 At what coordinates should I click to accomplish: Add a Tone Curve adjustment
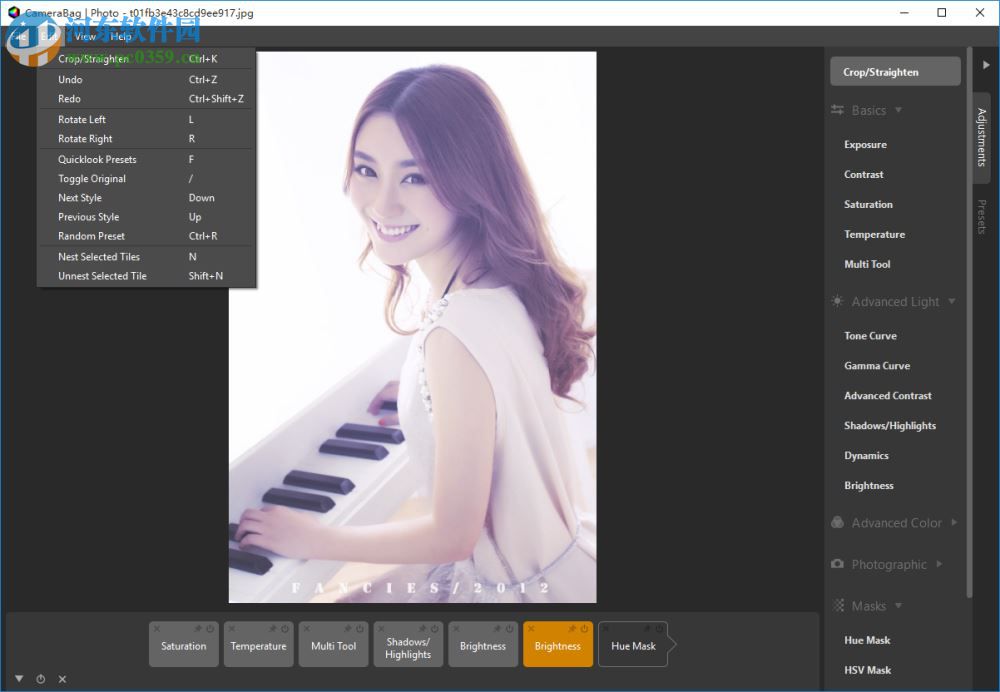871,335
